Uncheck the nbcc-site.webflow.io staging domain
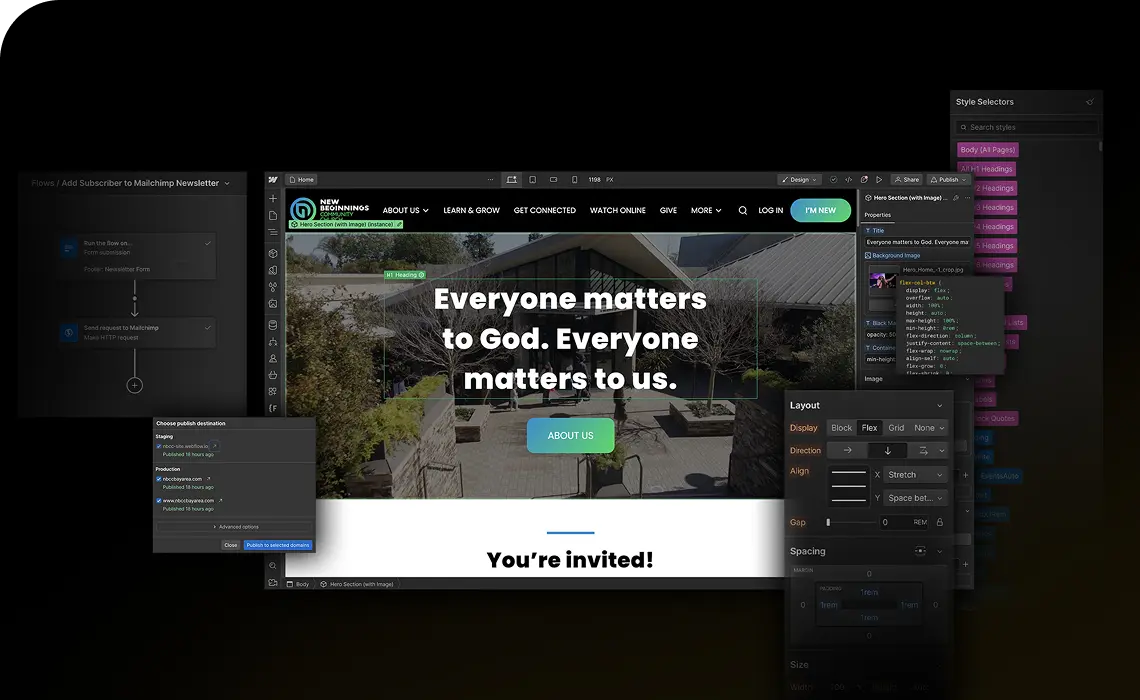The image size is (1140, 700). [159, 446]
